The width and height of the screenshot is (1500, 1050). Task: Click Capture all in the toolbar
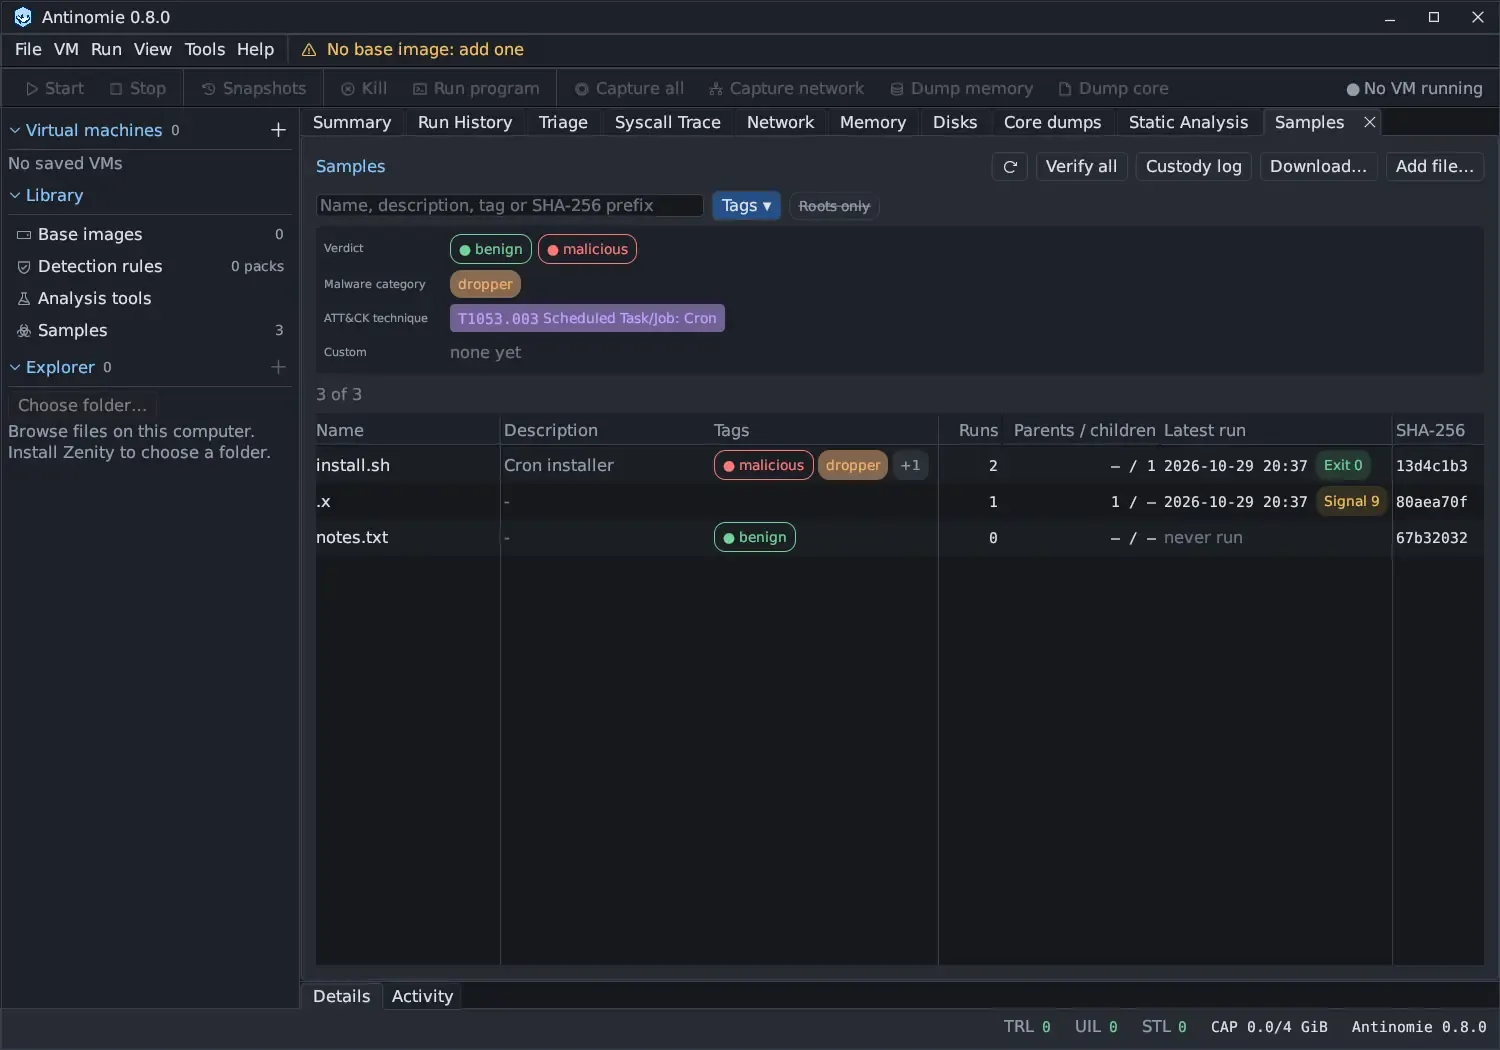[629, 89]
